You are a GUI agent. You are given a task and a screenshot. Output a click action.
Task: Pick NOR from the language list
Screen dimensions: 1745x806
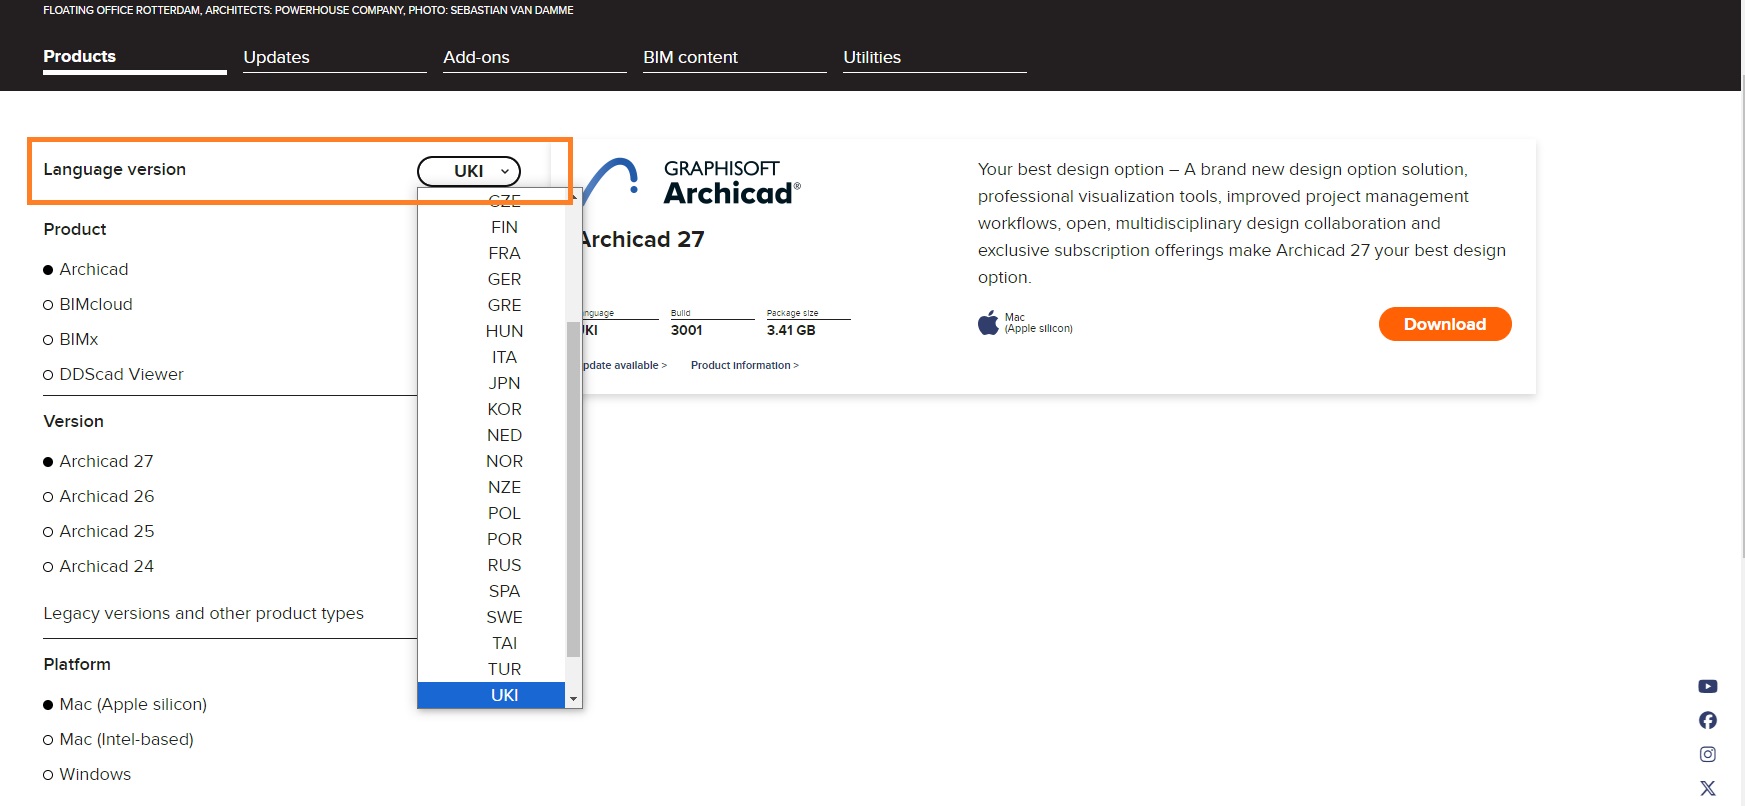pyautogui.click(x=492, y=461)
